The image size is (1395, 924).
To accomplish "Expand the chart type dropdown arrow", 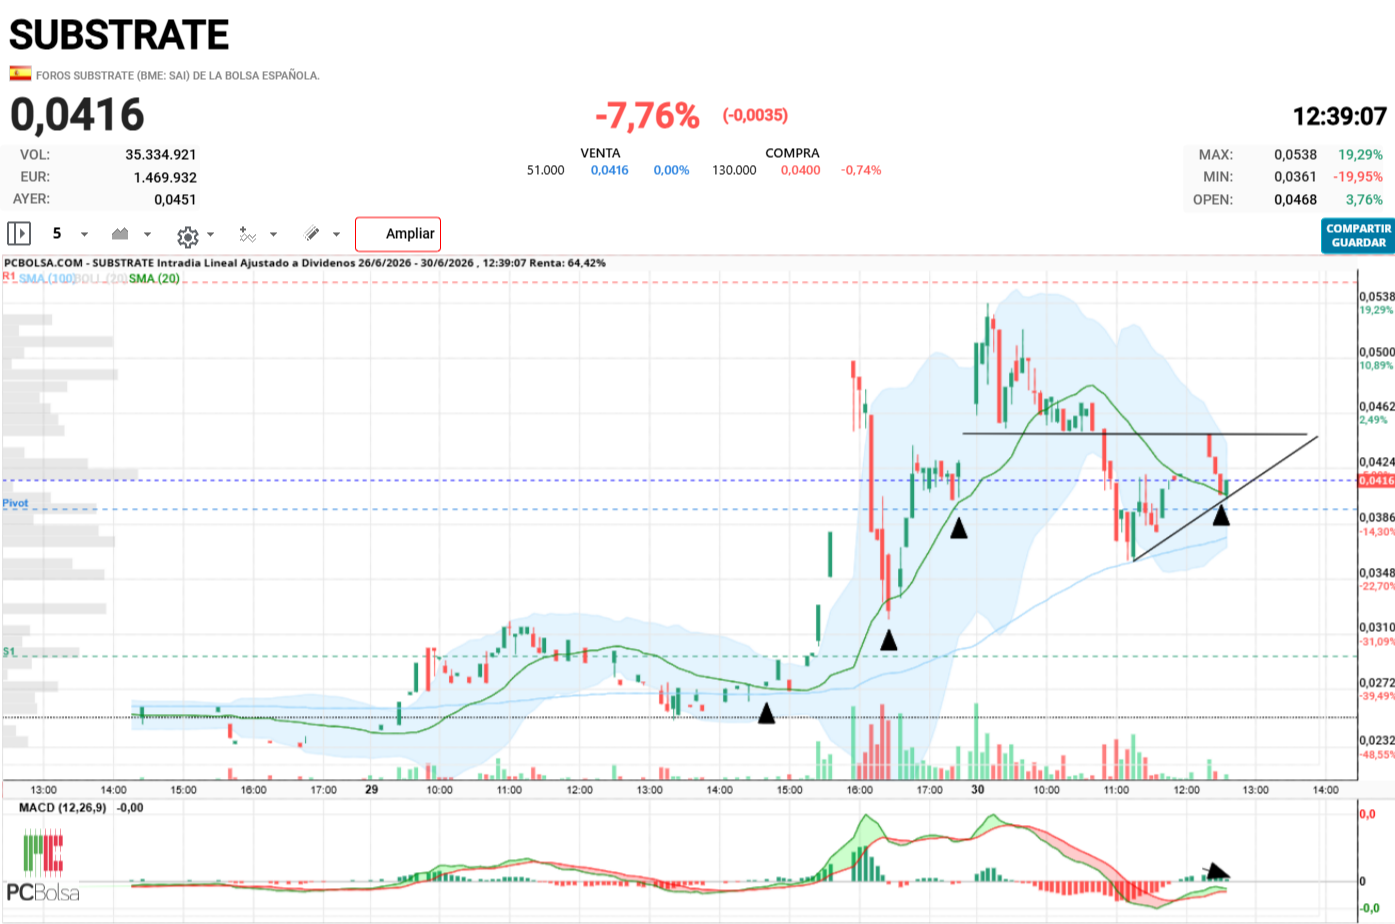I will (x=147, y=235).
